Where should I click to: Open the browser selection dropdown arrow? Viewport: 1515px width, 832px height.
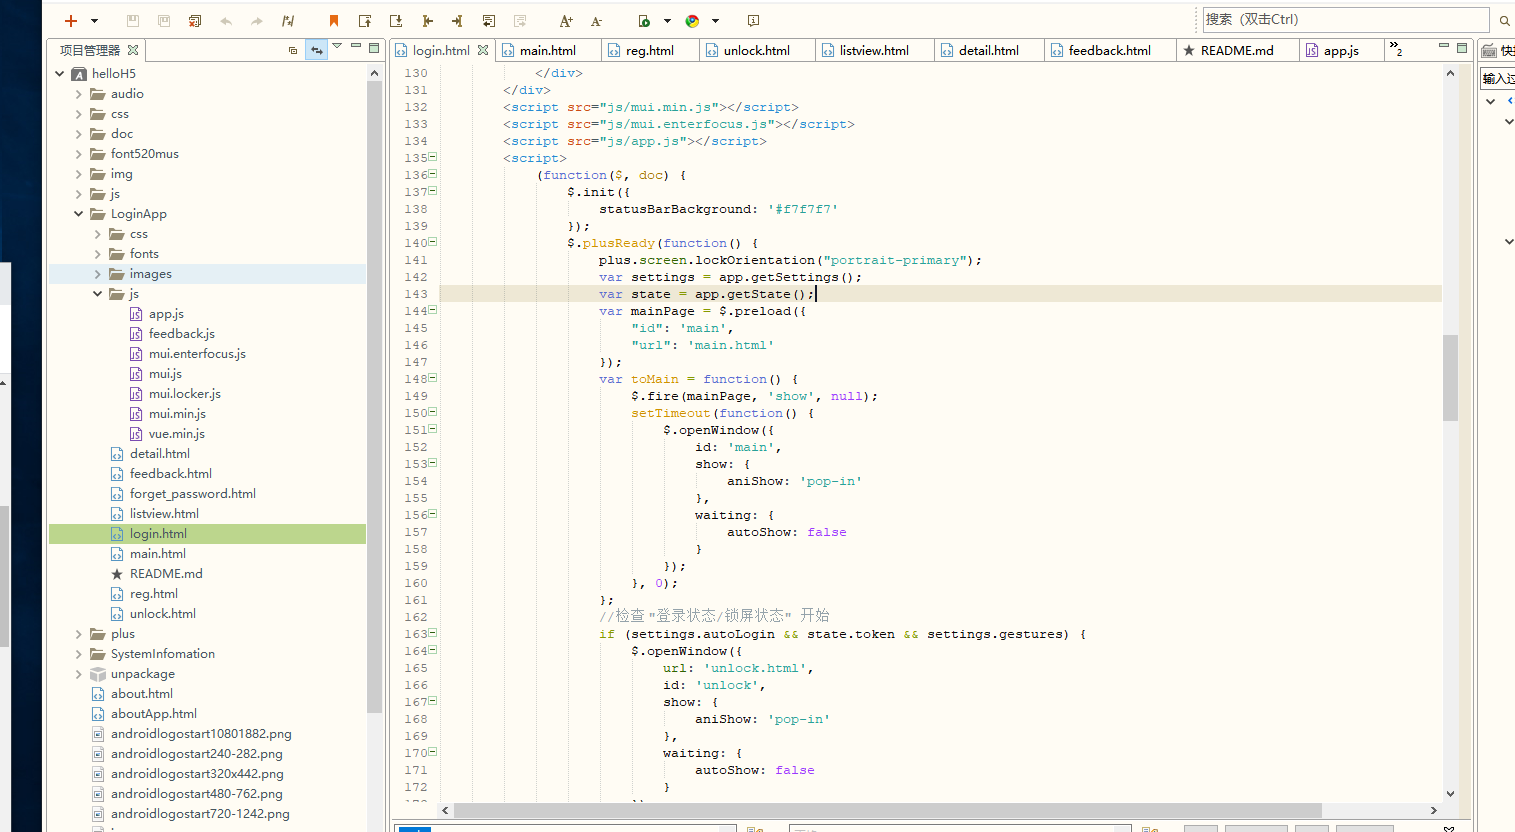[715, 21]
